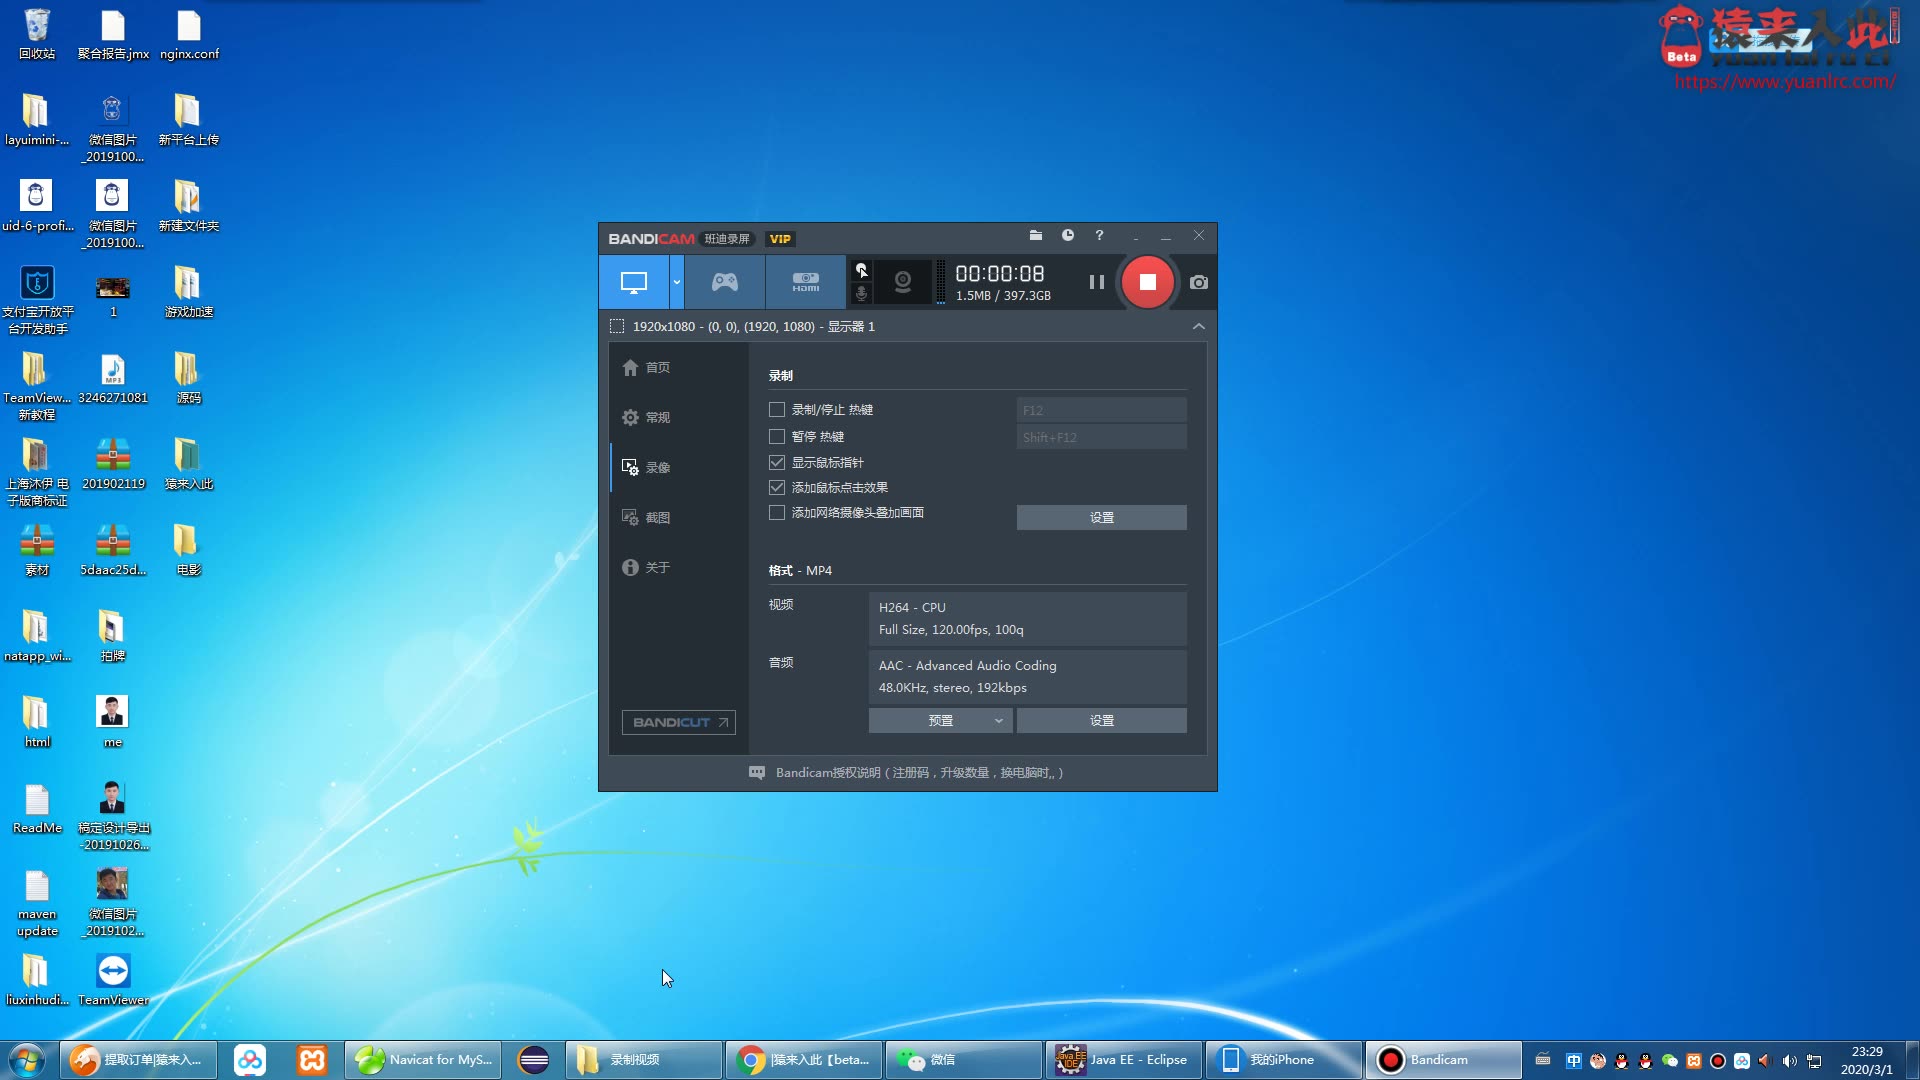Screen dimensions: 1920x1080
Task: Select 电影 folder on desktop
Action: point(189,550)
